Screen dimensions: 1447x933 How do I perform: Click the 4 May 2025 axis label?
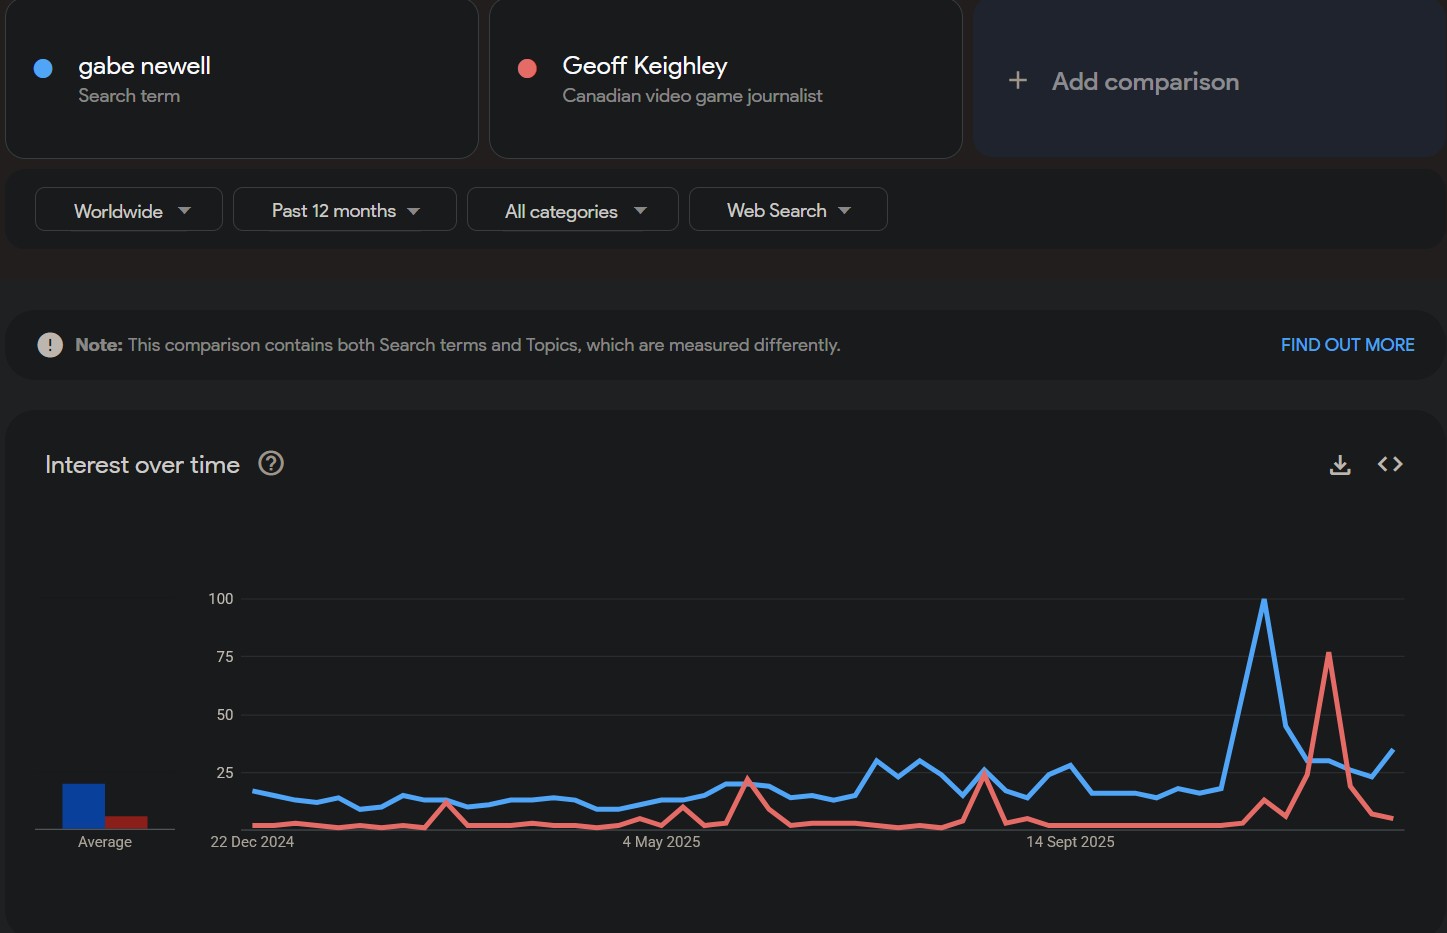click(661, 842)
